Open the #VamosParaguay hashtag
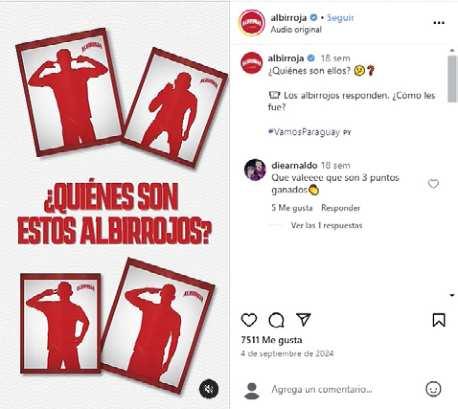Image resolution: width=458 pixels, height=409 pixels. click(304, 132)
